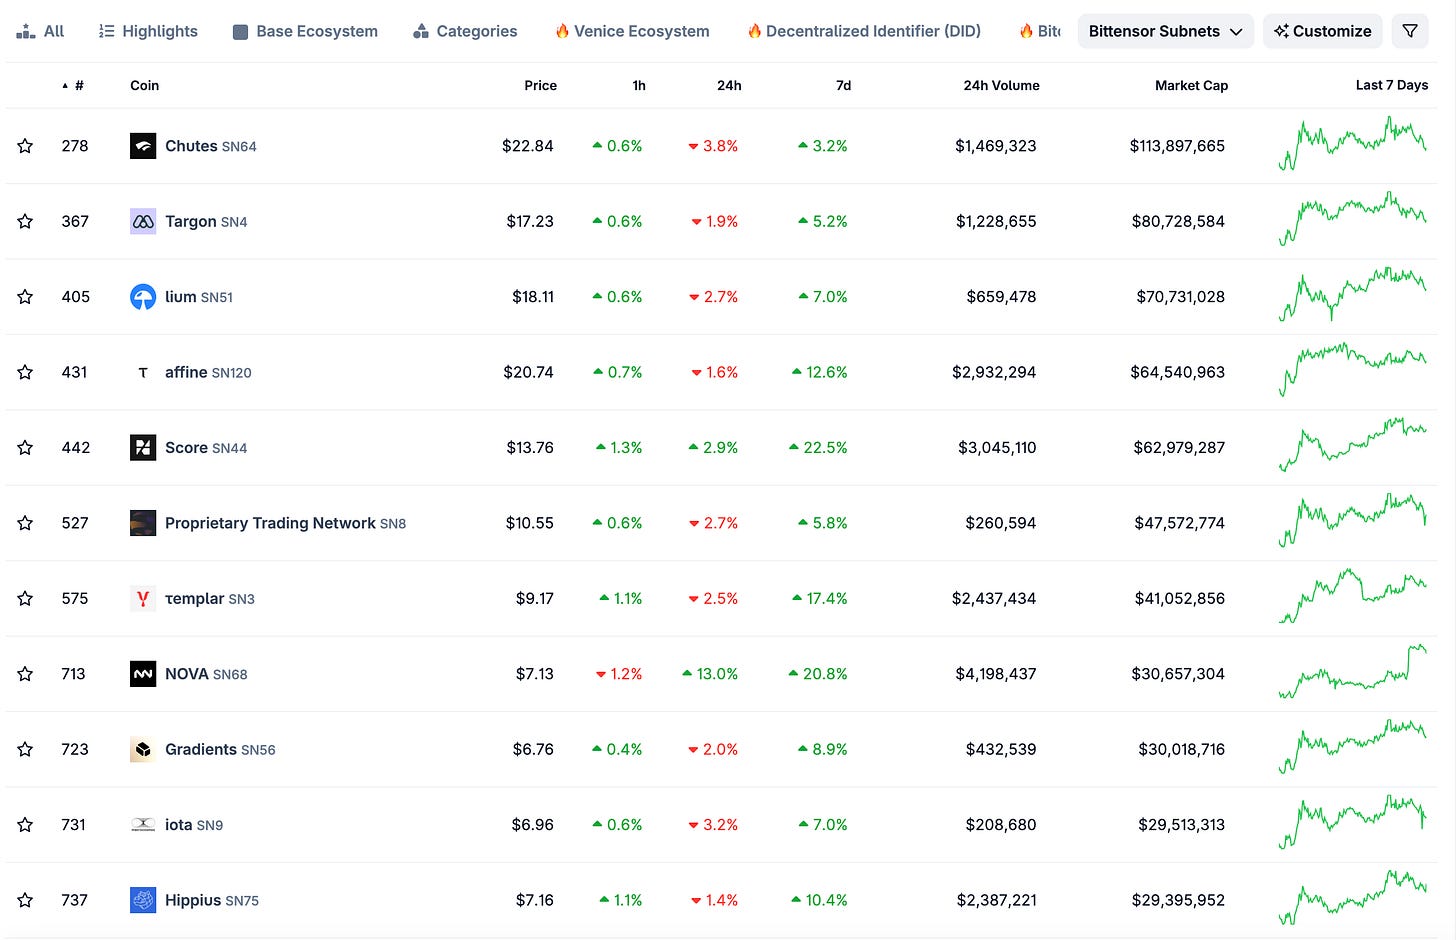The width and height of the screenshot is (1456, 940).
Task: Expand the Bittensor Subnets dropdown
Action: click(1165, 31)
